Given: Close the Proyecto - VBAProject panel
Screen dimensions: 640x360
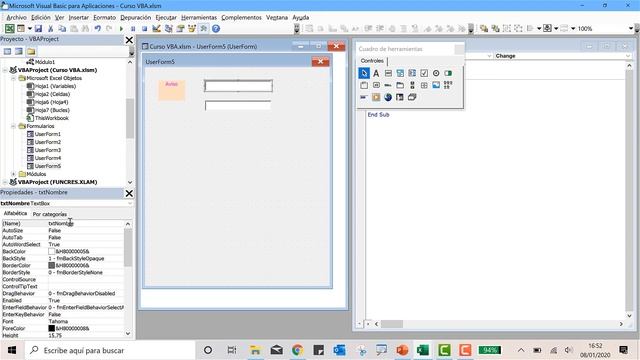Looking at the screenshot, I should (x=129, y=40).
